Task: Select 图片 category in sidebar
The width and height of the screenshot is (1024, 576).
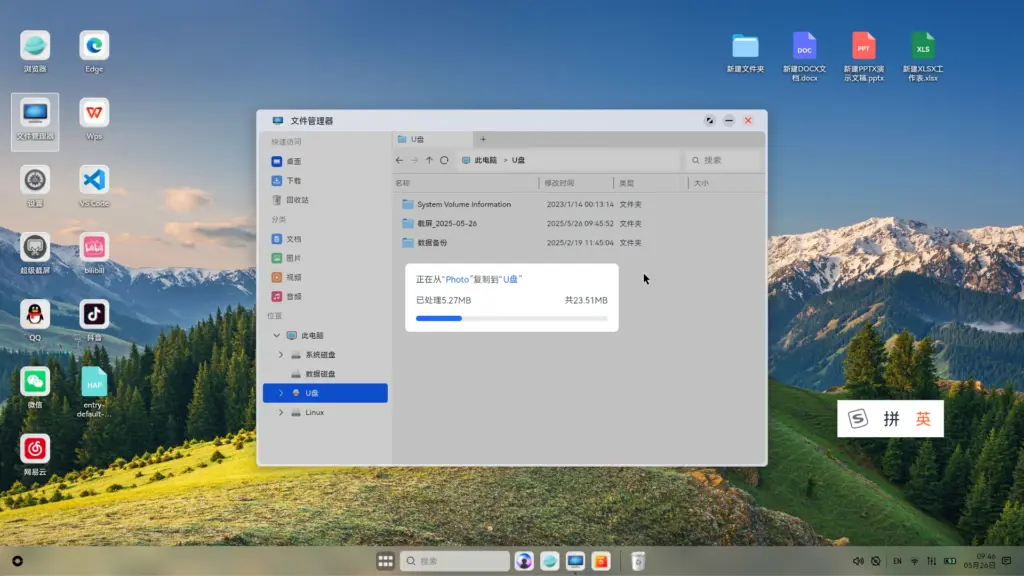Action: click(293, 258)
